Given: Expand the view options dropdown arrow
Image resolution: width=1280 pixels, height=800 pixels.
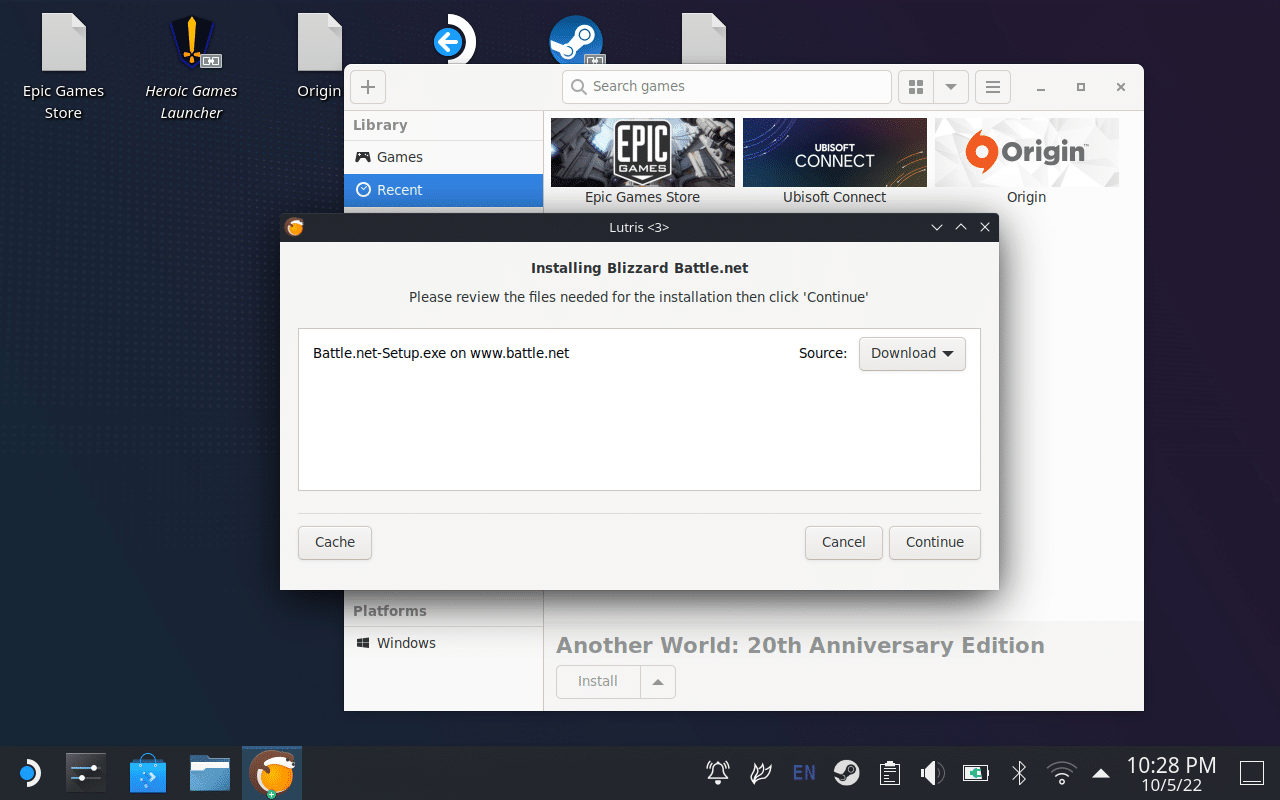Looking at the screenshot, I should tap(951, 87).
